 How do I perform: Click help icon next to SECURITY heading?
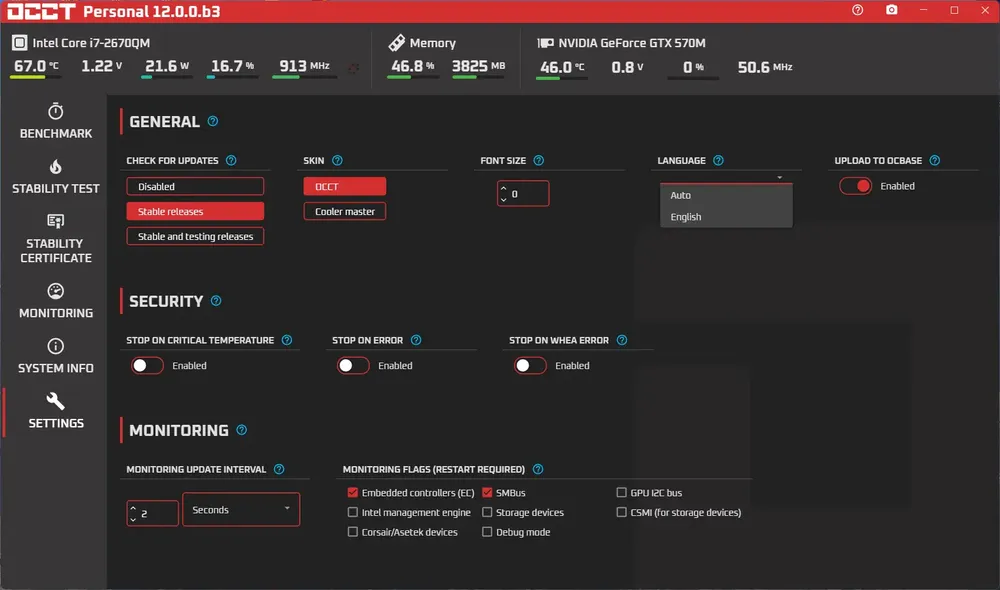click(x=216, y=300)
